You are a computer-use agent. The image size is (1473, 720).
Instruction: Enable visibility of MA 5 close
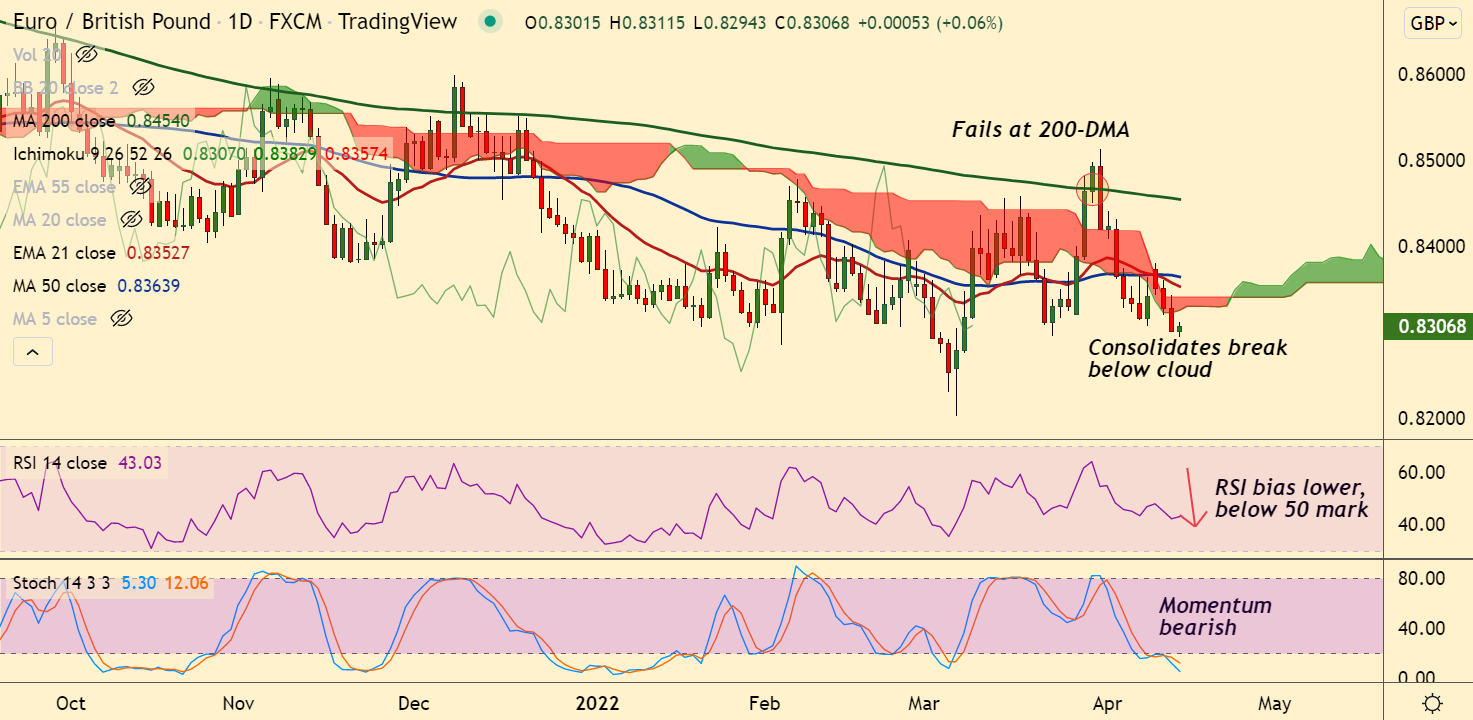(x=121, y=319)
